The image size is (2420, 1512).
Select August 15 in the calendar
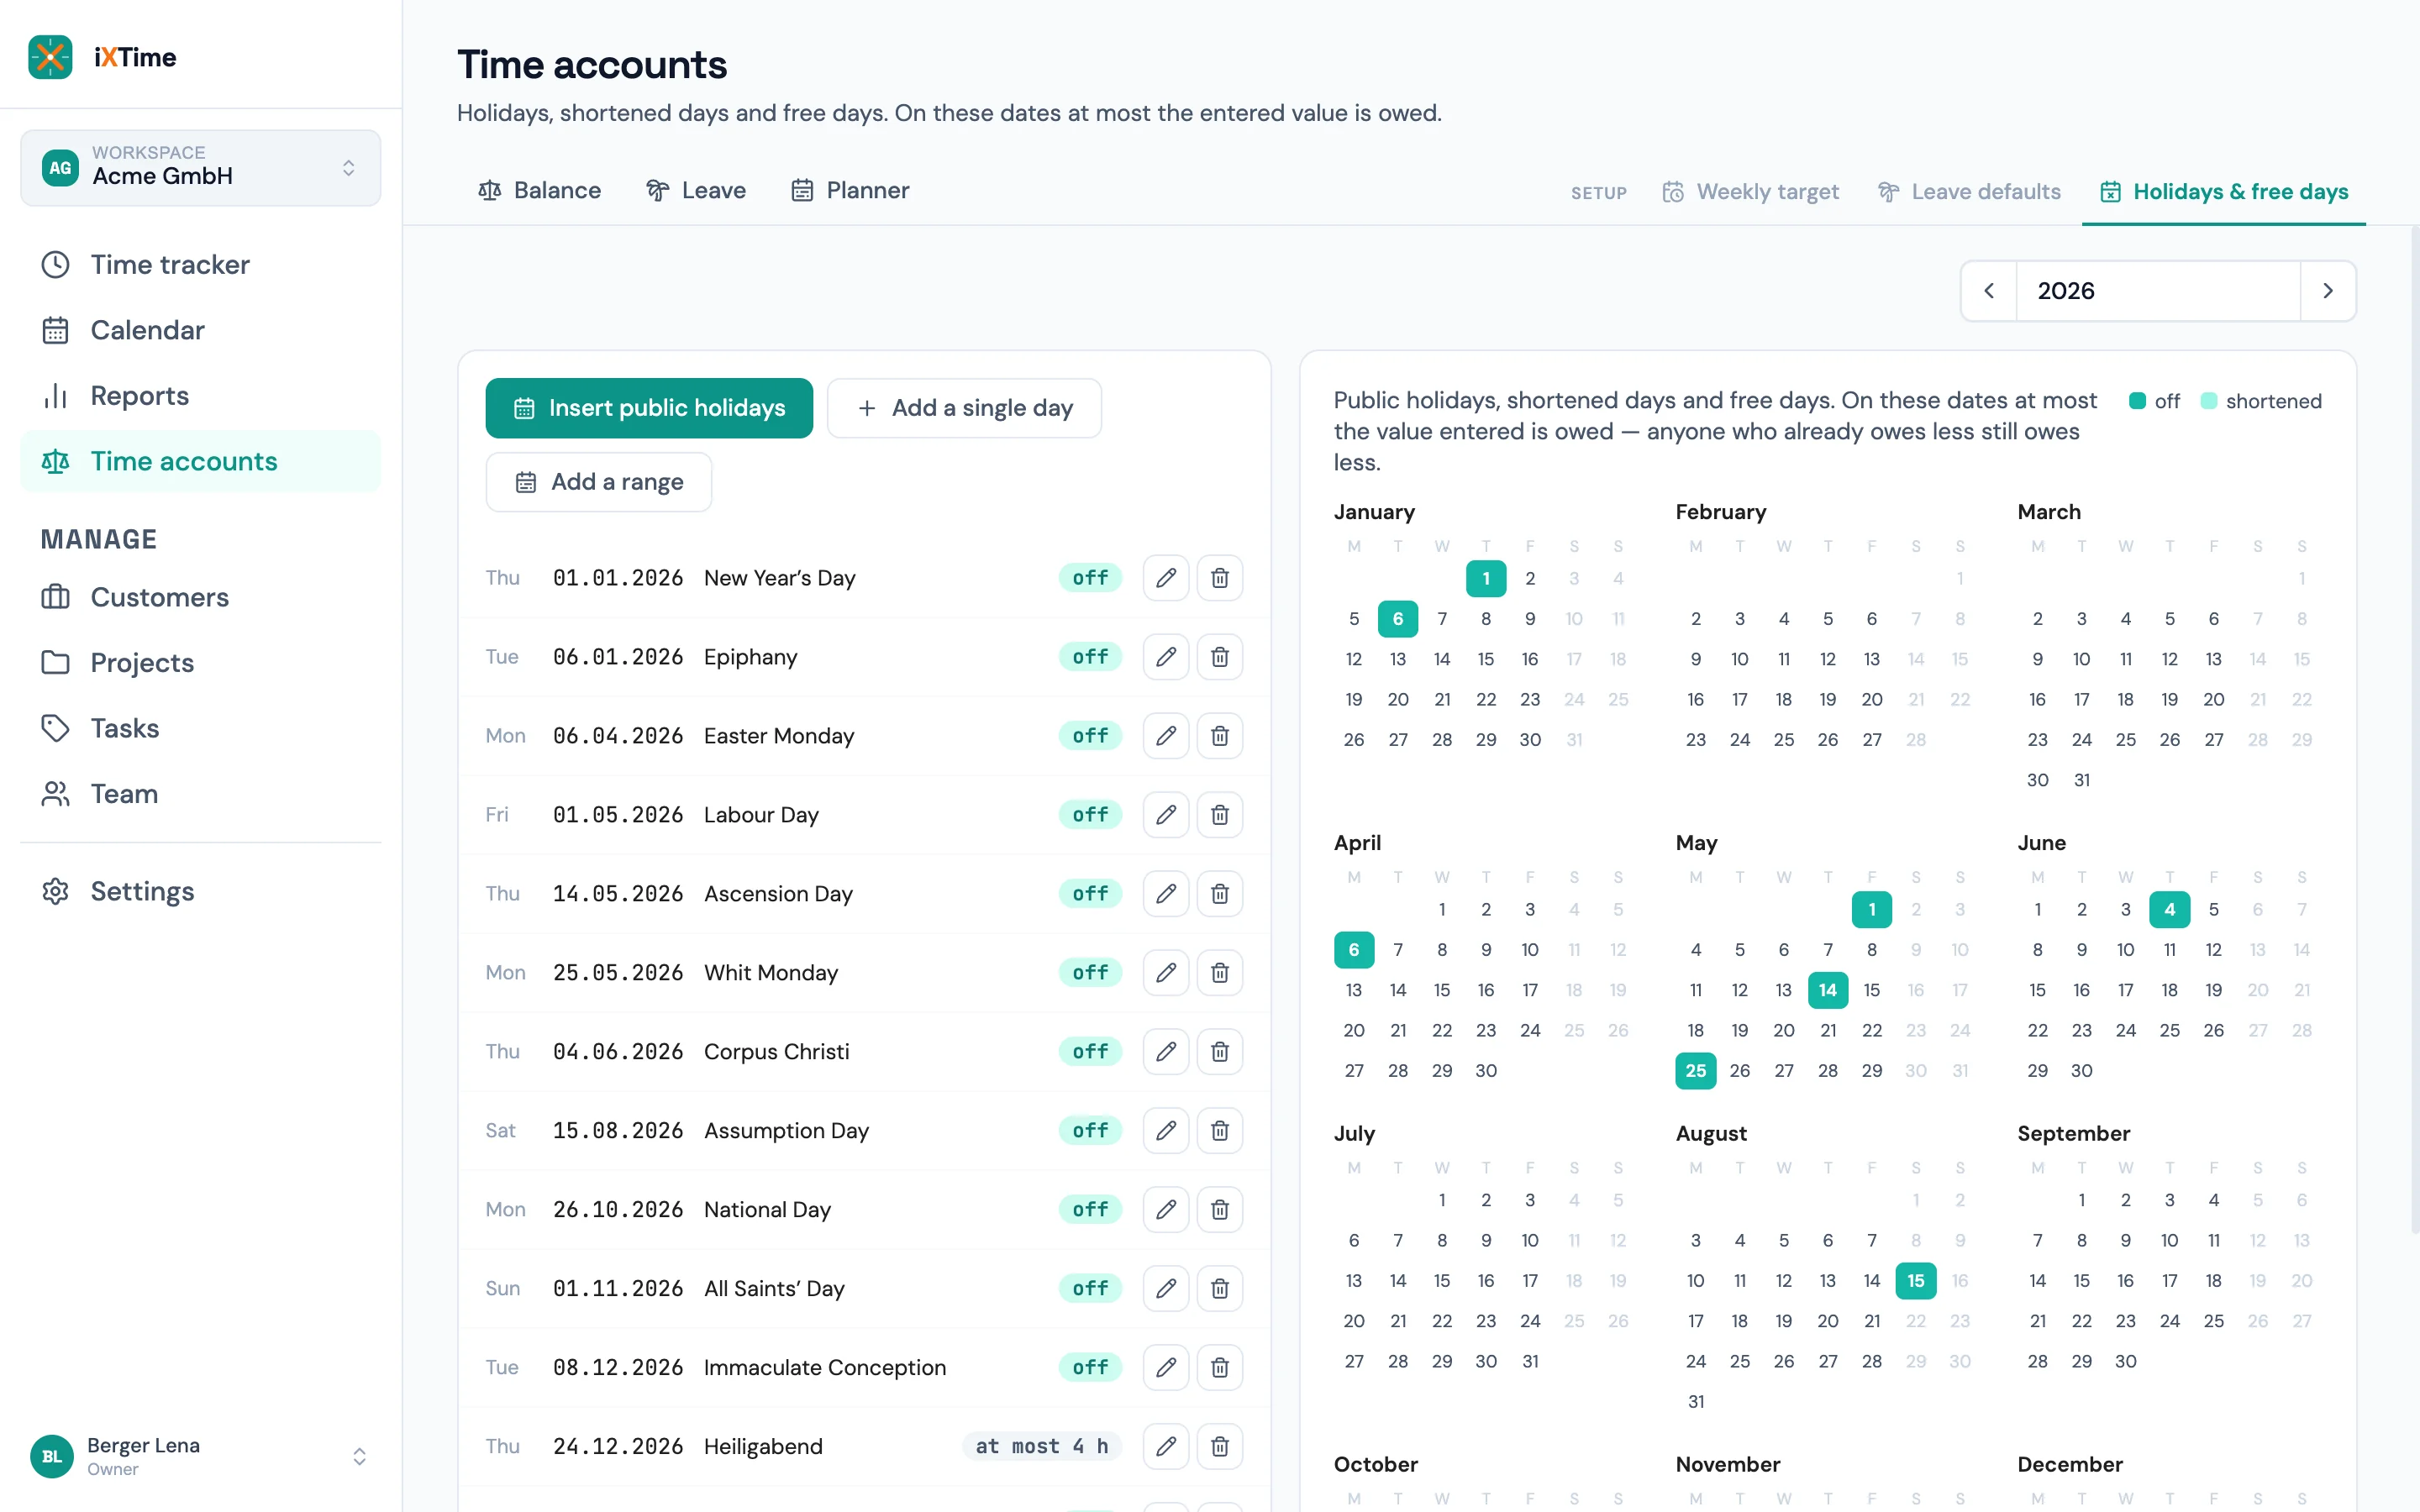coord(1916,1281)
